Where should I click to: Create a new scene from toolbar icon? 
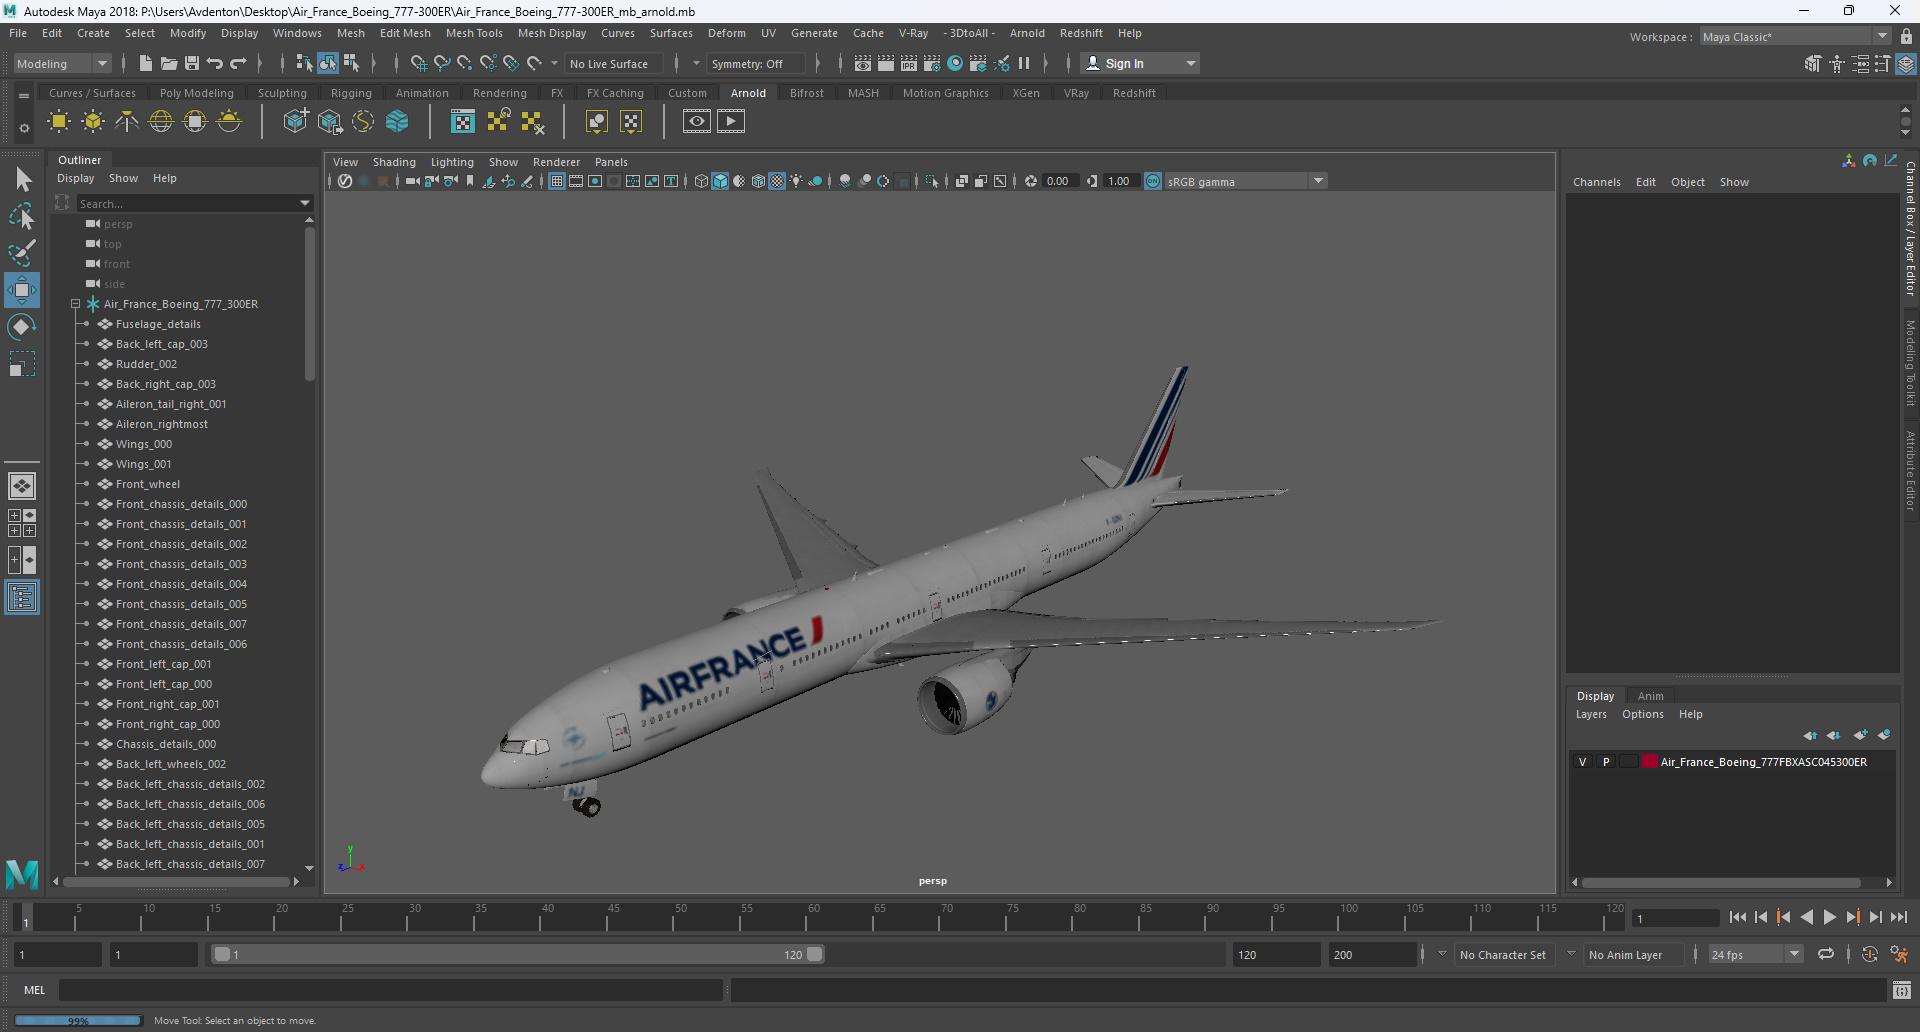pyautogui.click(x=145, y=63)
